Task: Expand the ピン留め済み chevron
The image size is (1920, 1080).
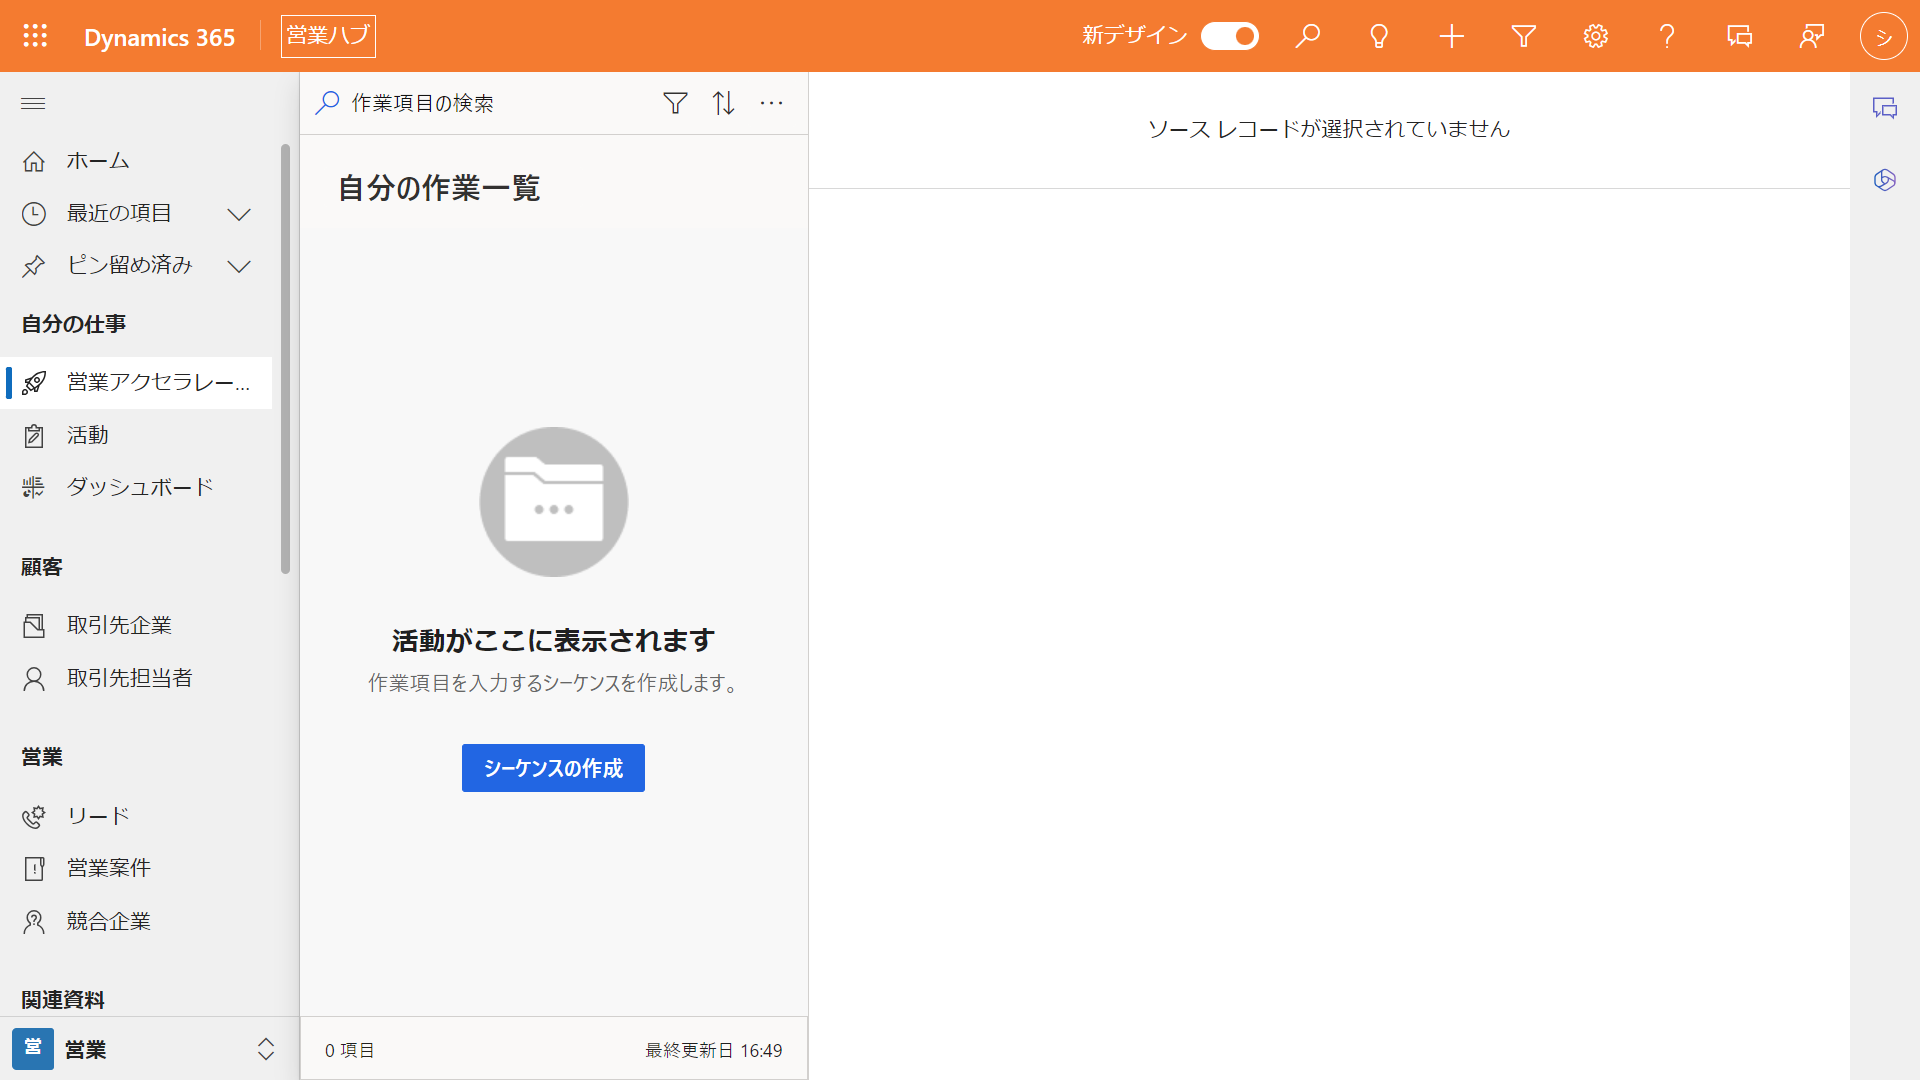Action: pyautogui.click(x=239, y=266)
